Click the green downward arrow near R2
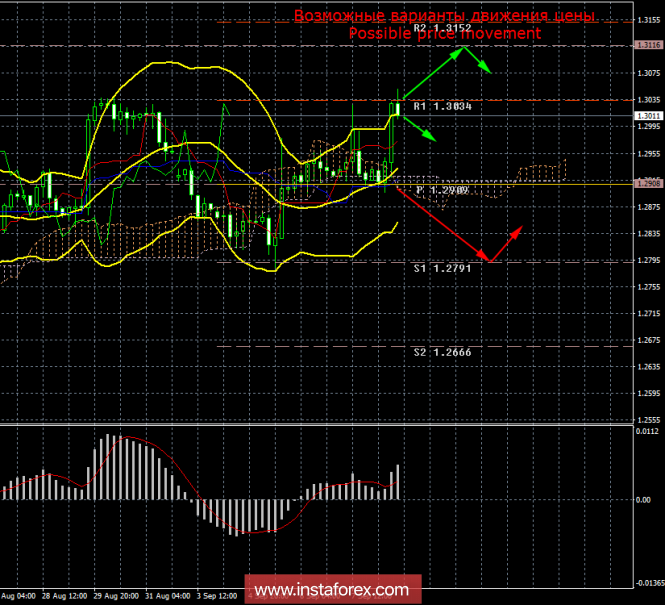This screenshot has height=605, width=665. point(478,60)
